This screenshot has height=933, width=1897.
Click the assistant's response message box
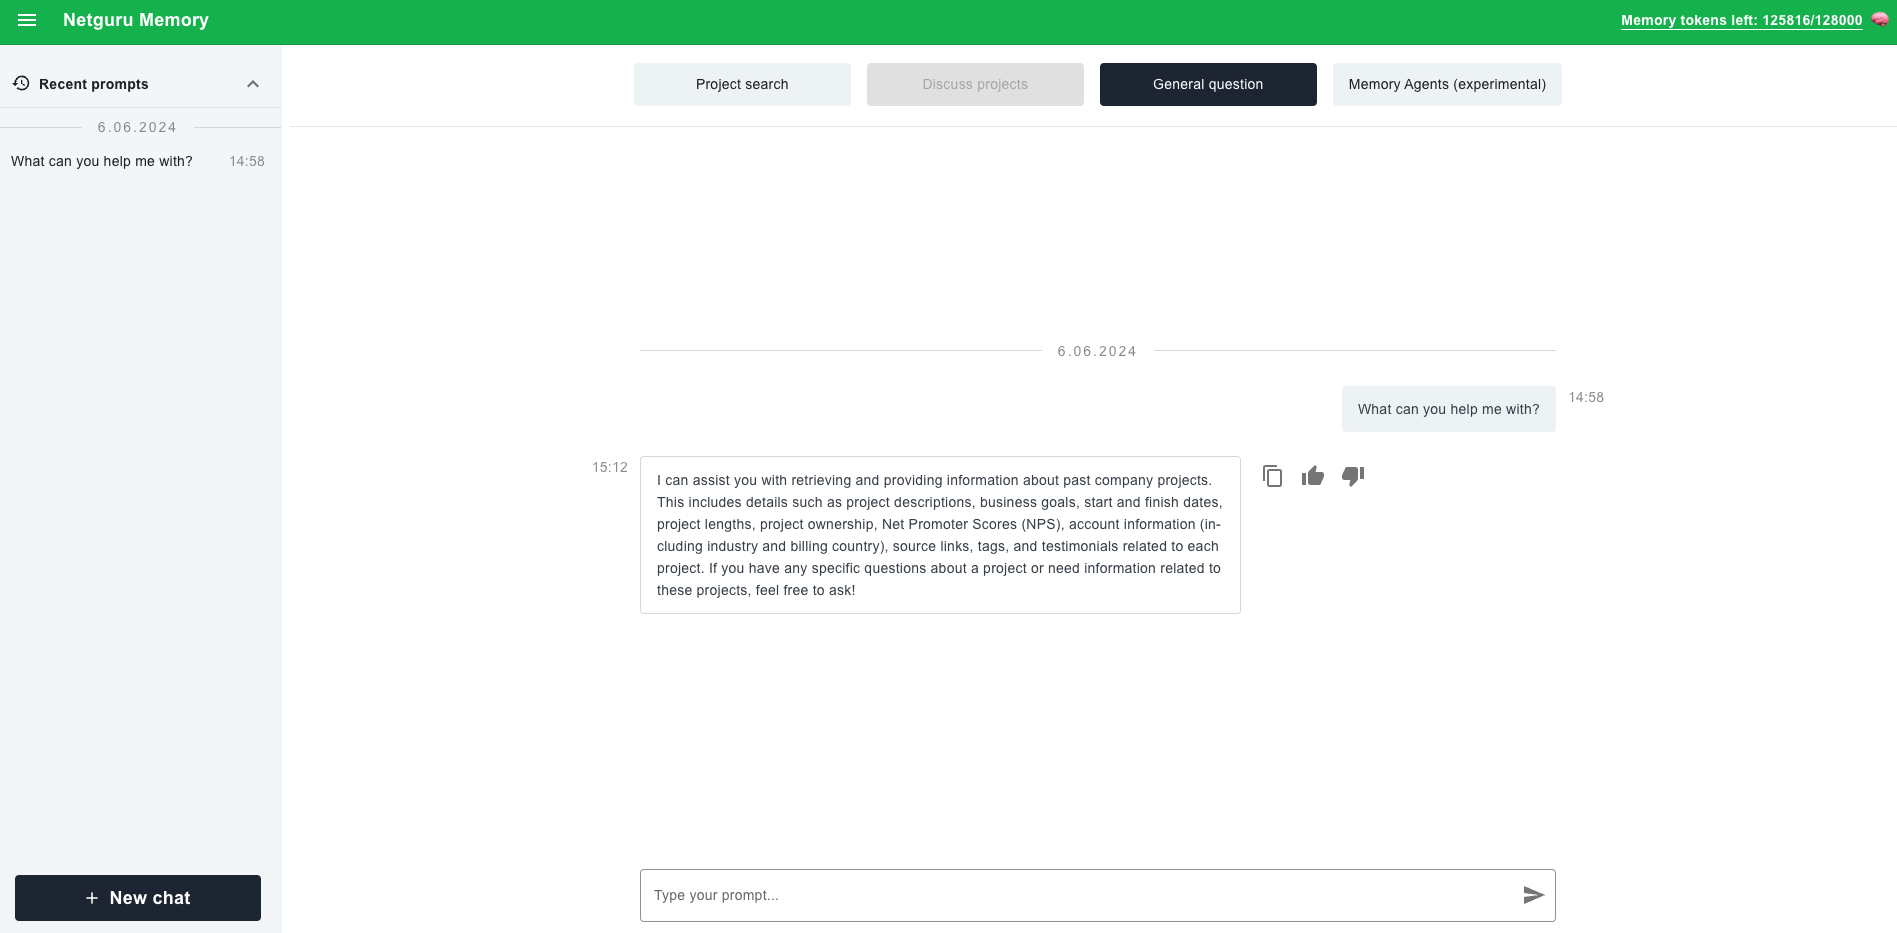pyautogui.click(x=940, y=535)
